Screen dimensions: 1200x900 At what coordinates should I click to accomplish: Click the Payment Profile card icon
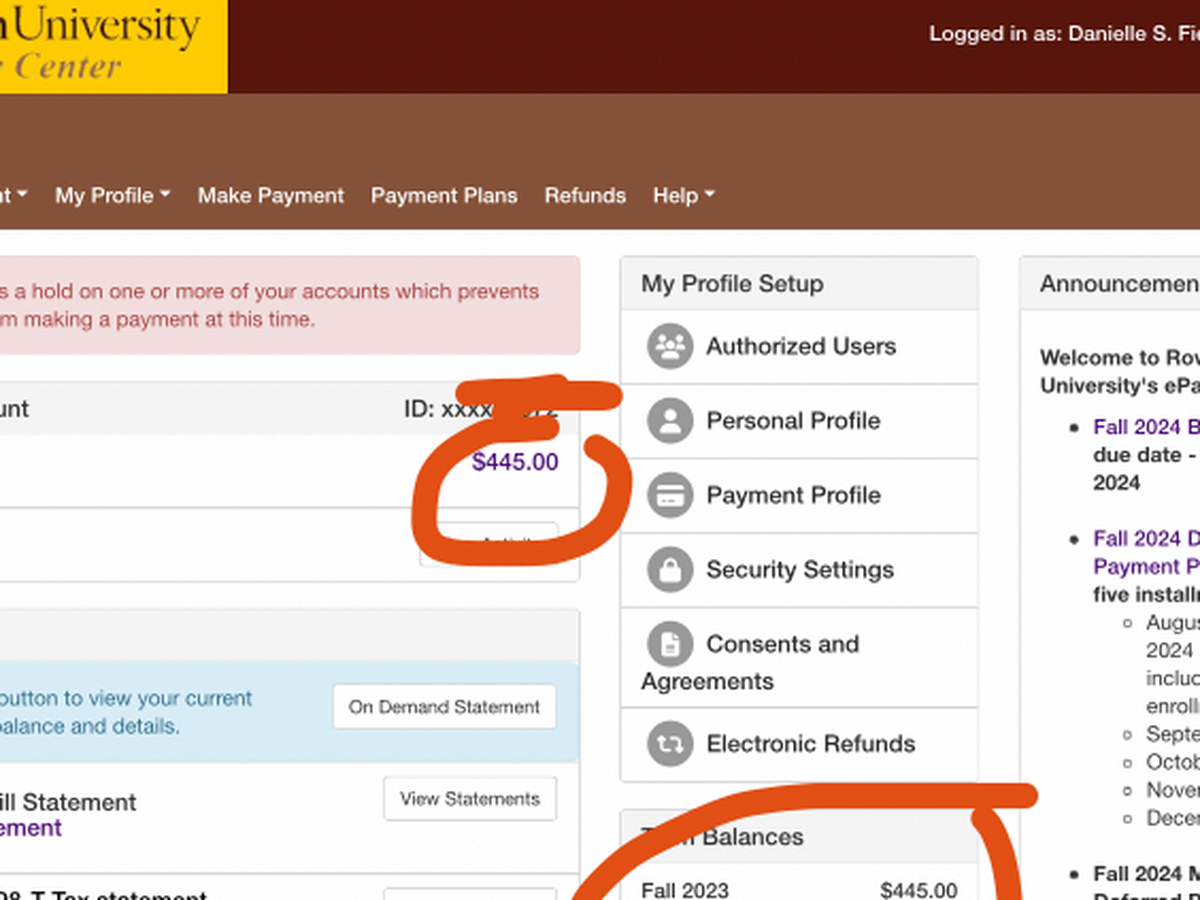pyautogui.click(x=670, y=495)
